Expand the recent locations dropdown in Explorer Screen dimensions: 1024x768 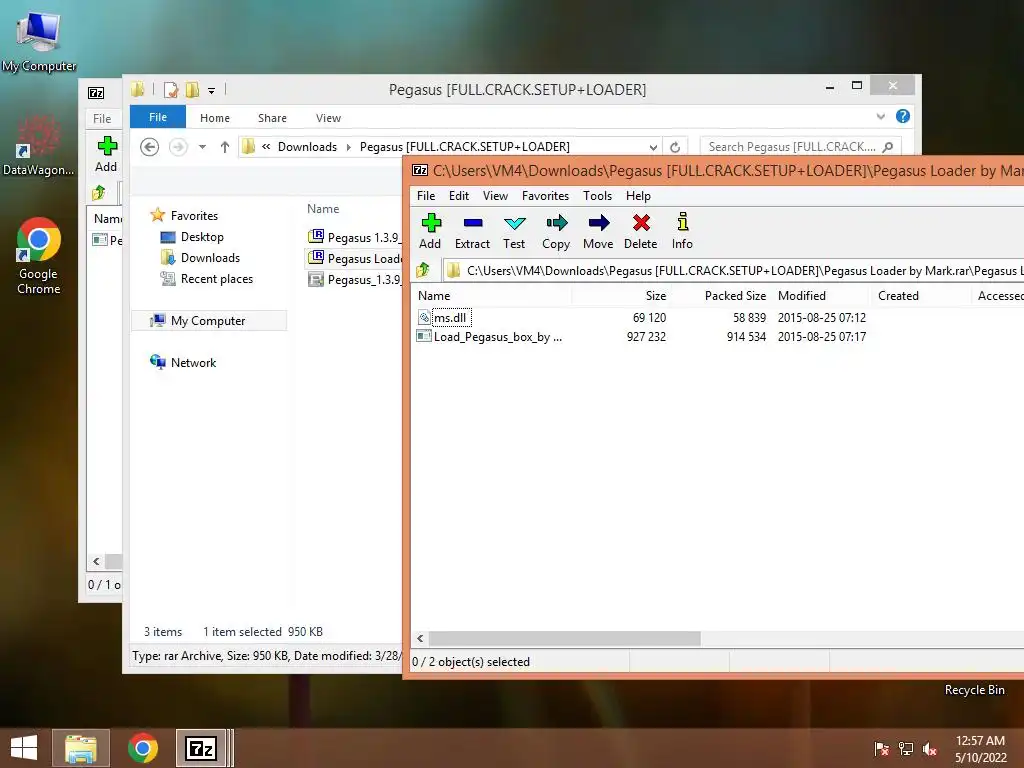tap(202, 147)
